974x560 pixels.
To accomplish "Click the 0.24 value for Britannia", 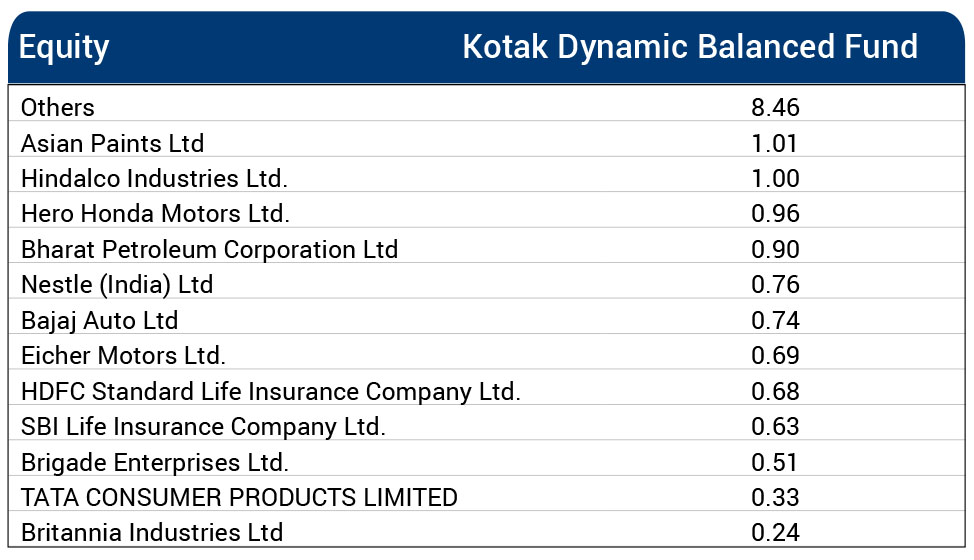I will (x=775, y=532).
